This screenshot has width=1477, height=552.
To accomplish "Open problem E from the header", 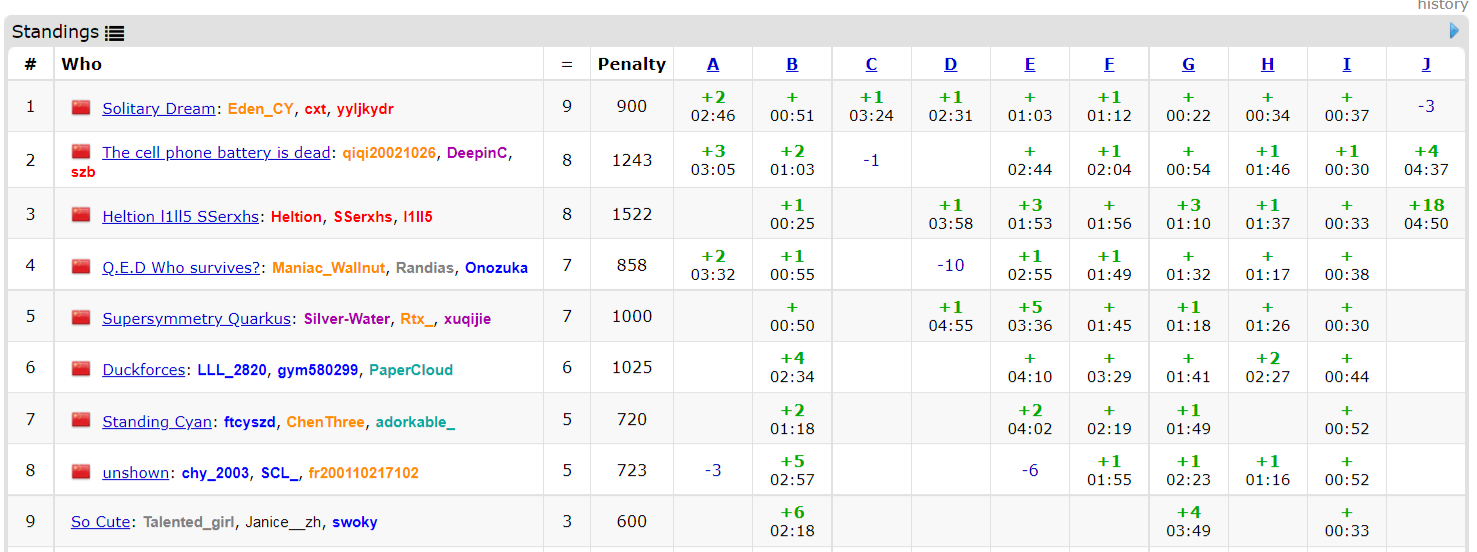I will pyautogui.click(x=1030, y=64).
